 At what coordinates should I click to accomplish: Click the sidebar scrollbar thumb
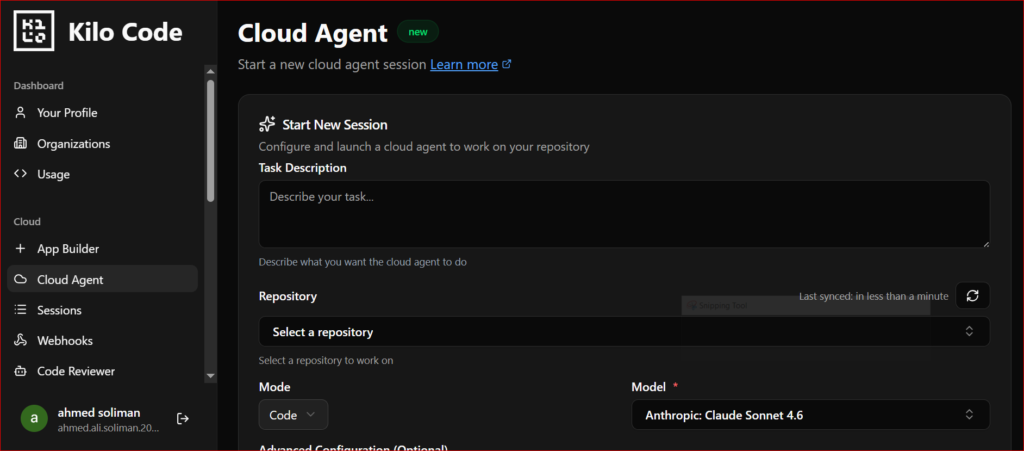pyautogui.click(x=210, y=140)
